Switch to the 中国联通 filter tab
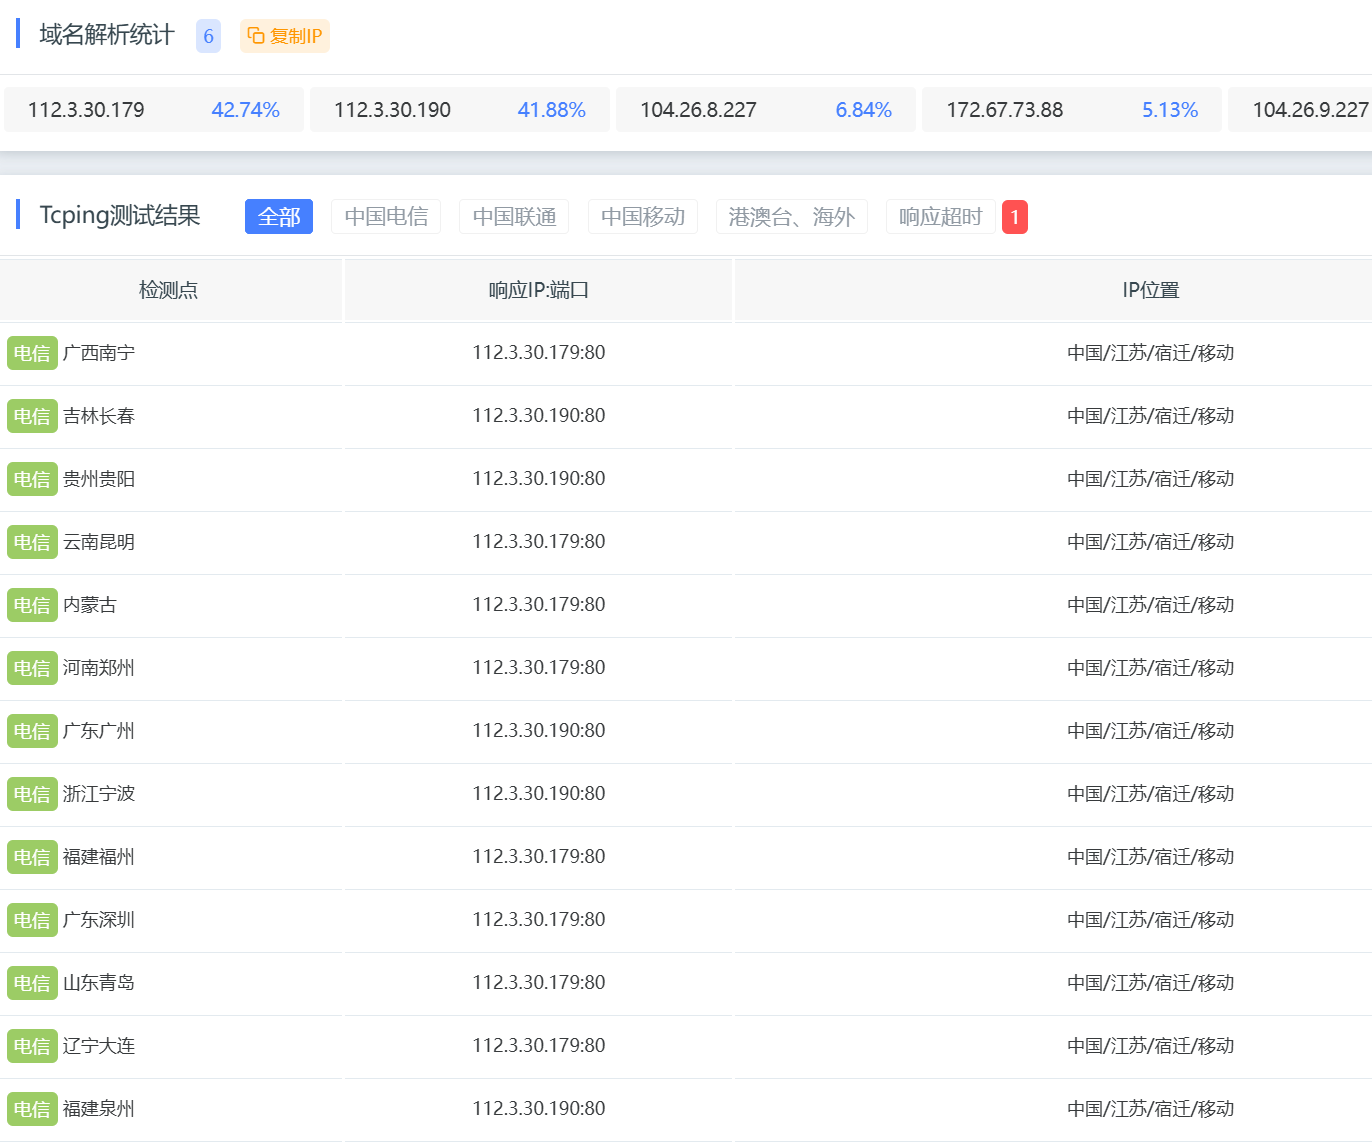Image resolution: width=1372 pixels, height=1142 pixels. (514, 217)
